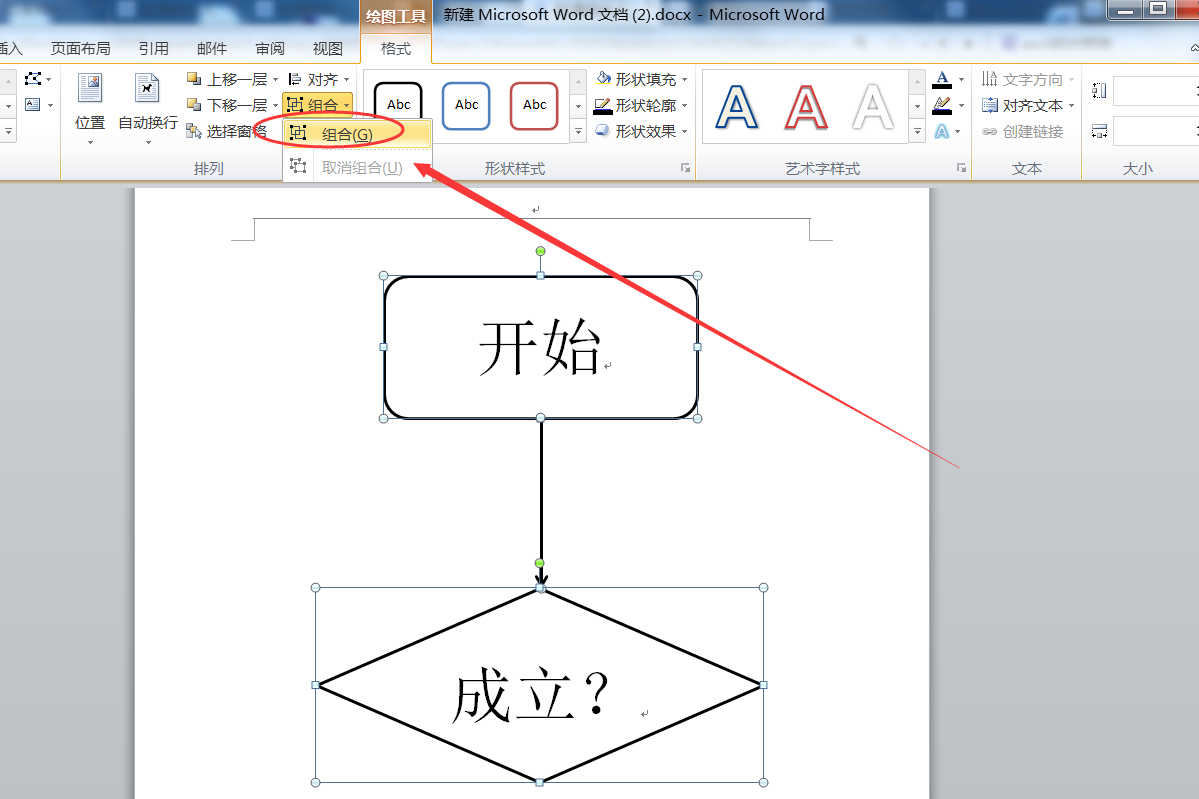Select the 成立？ diamond shape

540,685
